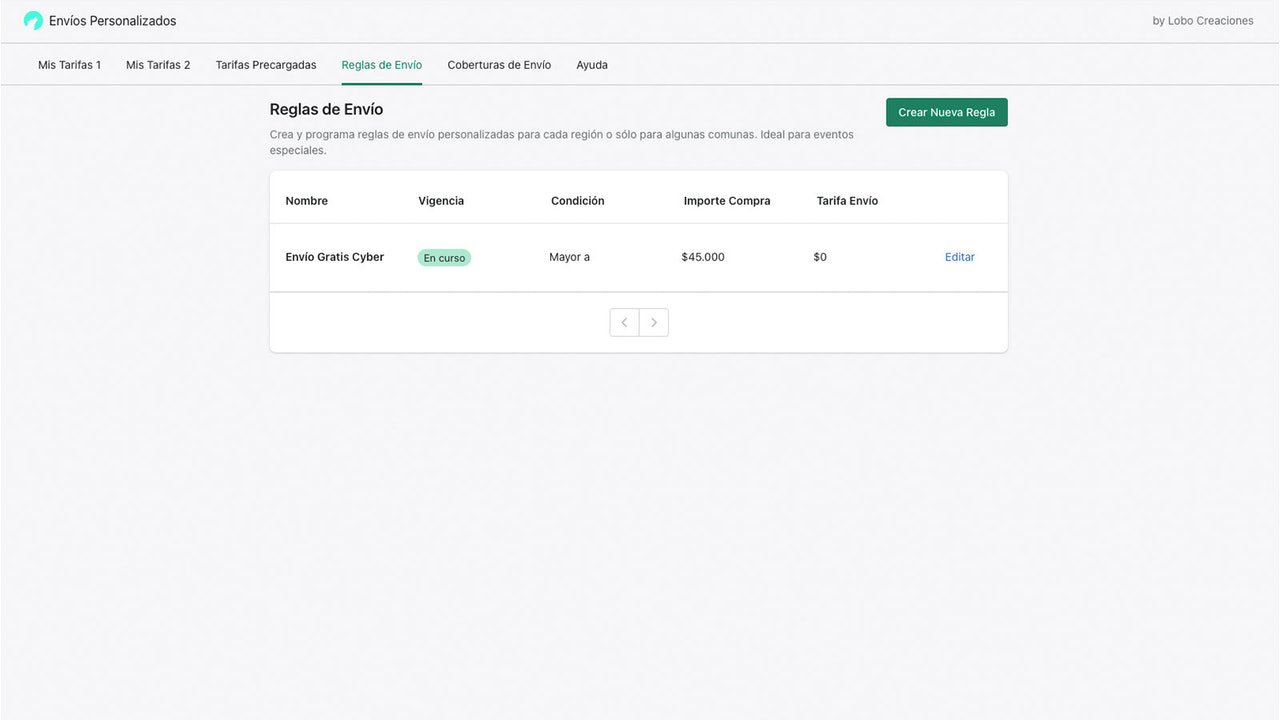Screen dimensions: 1280x720
Task: Click the Nombre column header
Action: pyautogui.click(x=306, y=200)
